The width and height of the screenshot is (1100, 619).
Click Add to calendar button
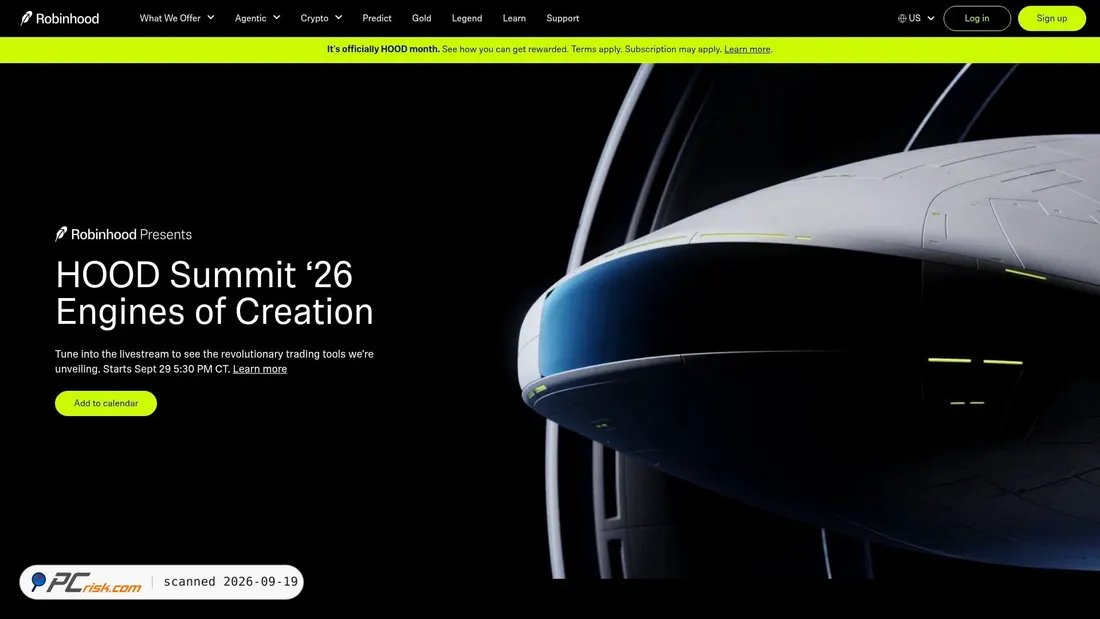(106, 404)
